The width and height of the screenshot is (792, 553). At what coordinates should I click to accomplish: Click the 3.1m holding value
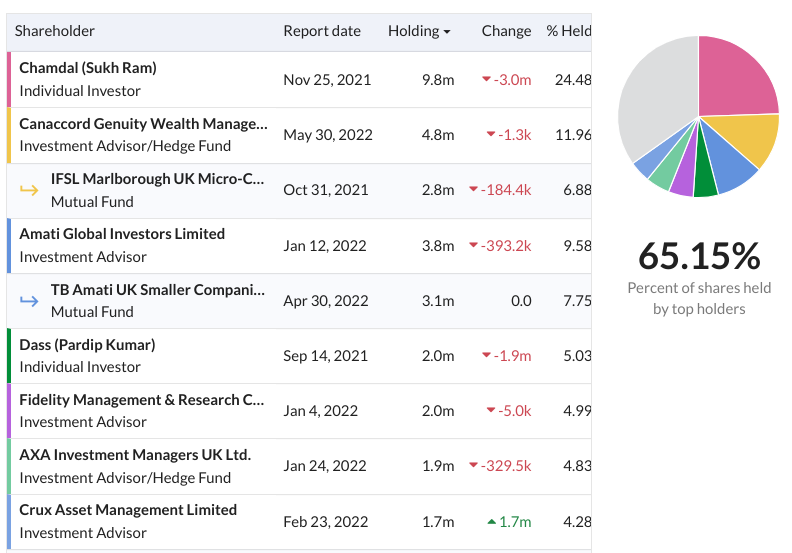point(438,301)
